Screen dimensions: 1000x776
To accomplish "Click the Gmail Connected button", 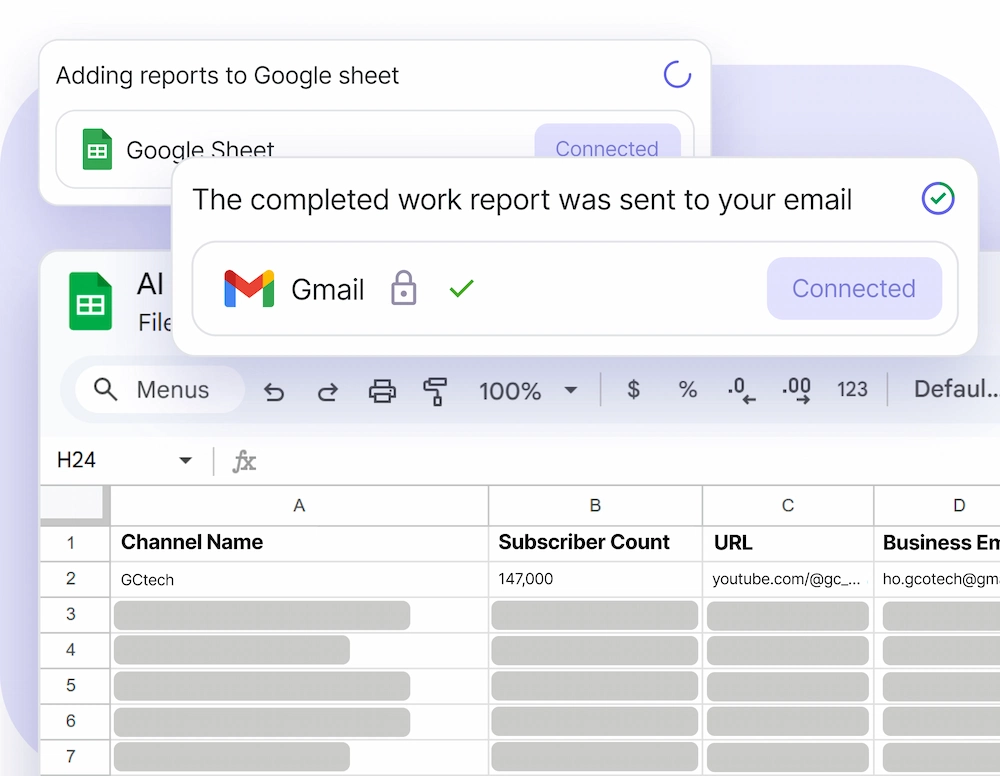I will click(x=854, y=288).
